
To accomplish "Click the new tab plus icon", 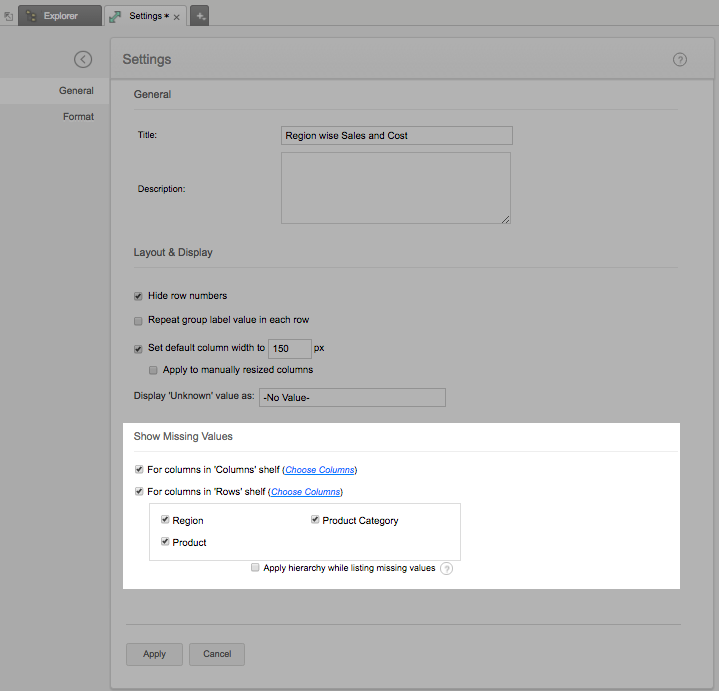I will coord(200,16).
